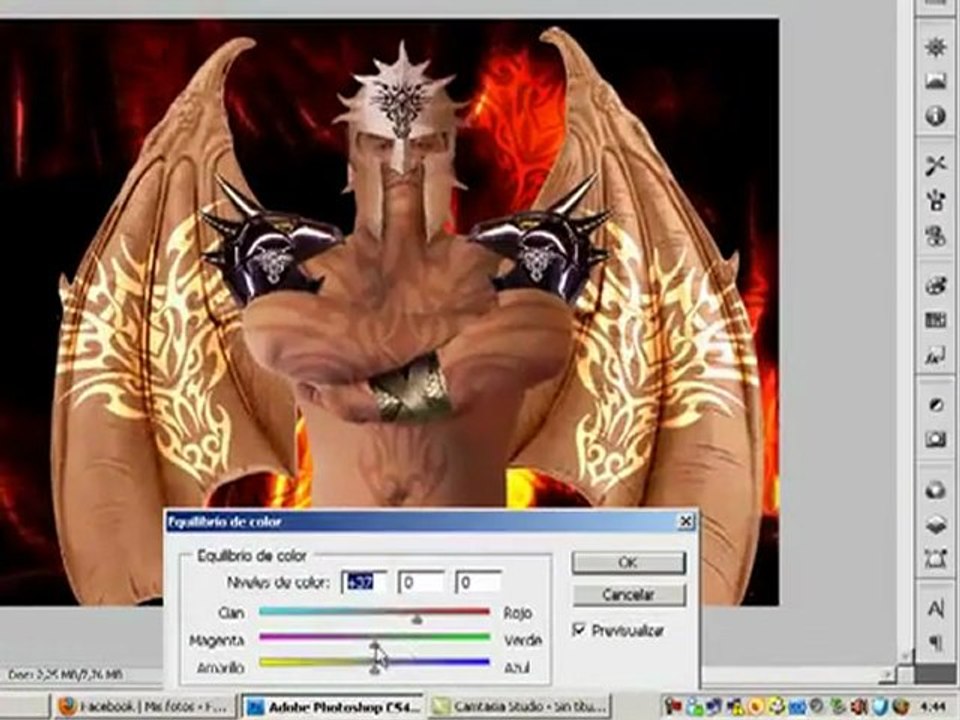Toggle the Previsualizar checkbox
Screen dimensions: 960x720
pos(579,629)
